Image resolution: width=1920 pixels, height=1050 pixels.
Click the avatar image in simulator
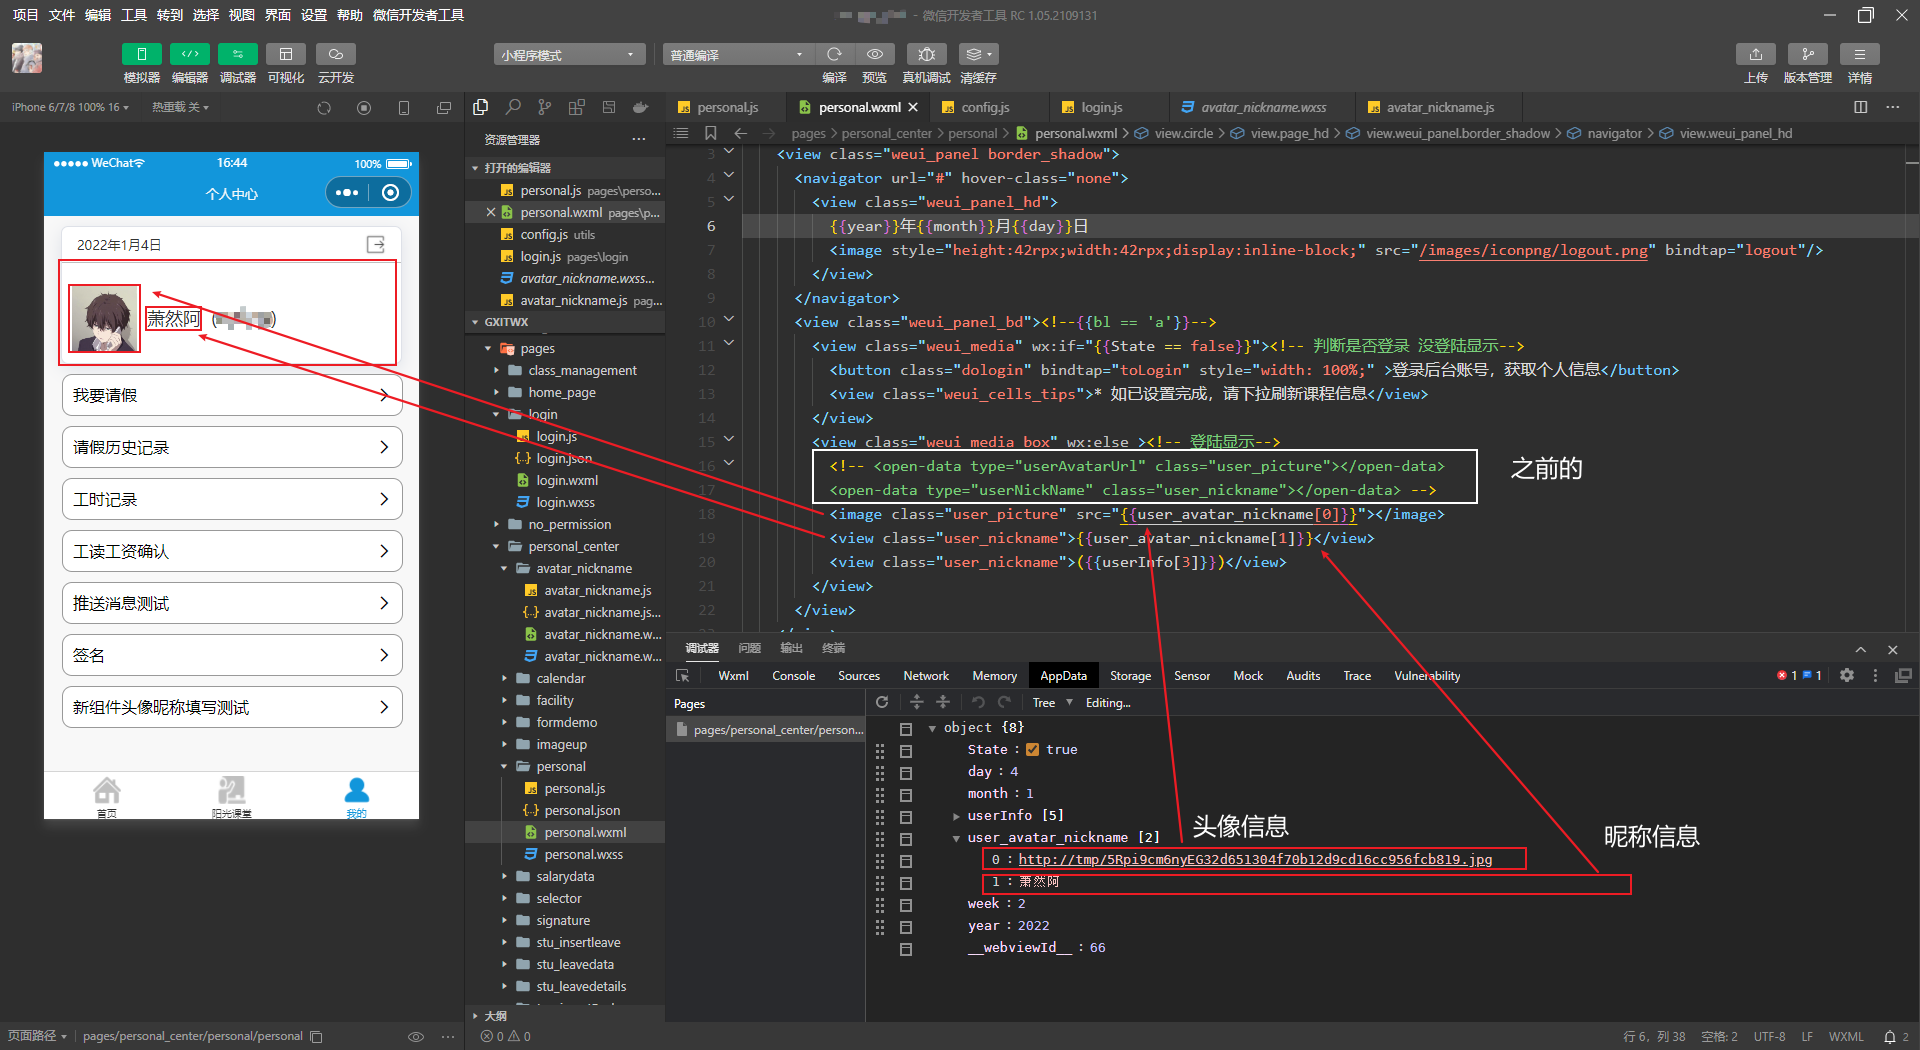[x=104, y=318]
